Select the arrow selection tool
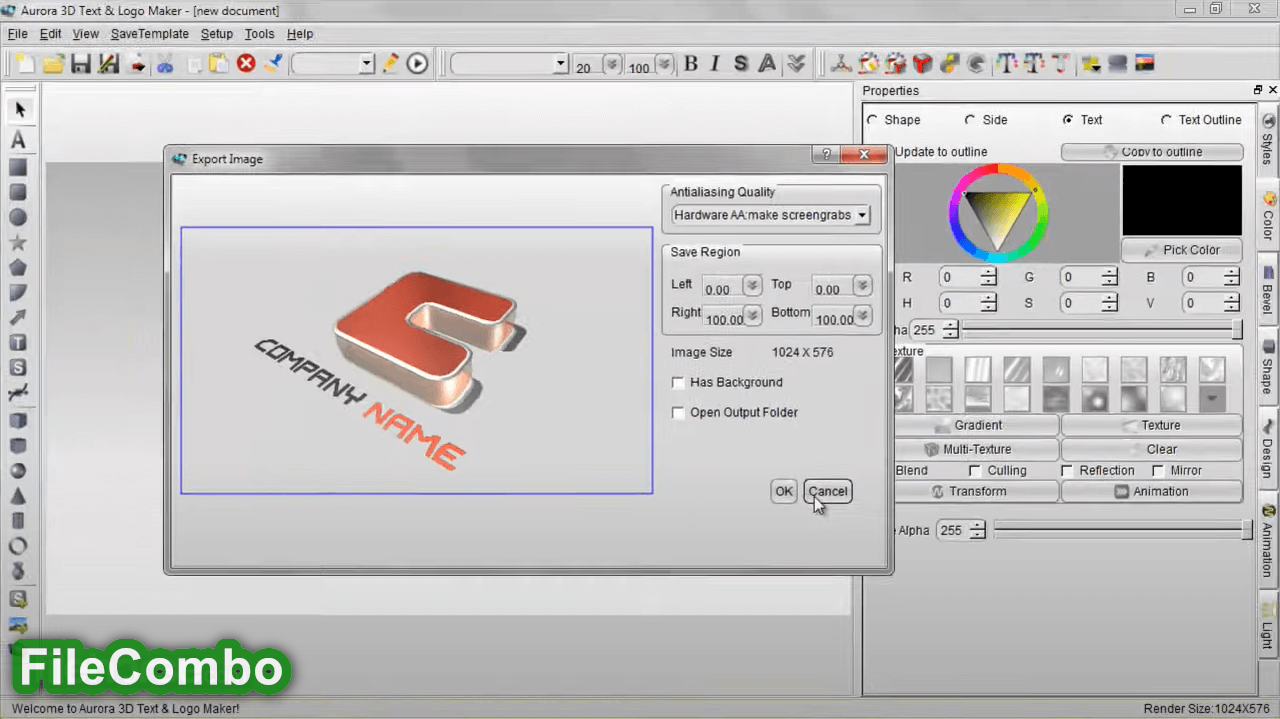The height and width of the screenshot is (719, 1280). point(20,110)
